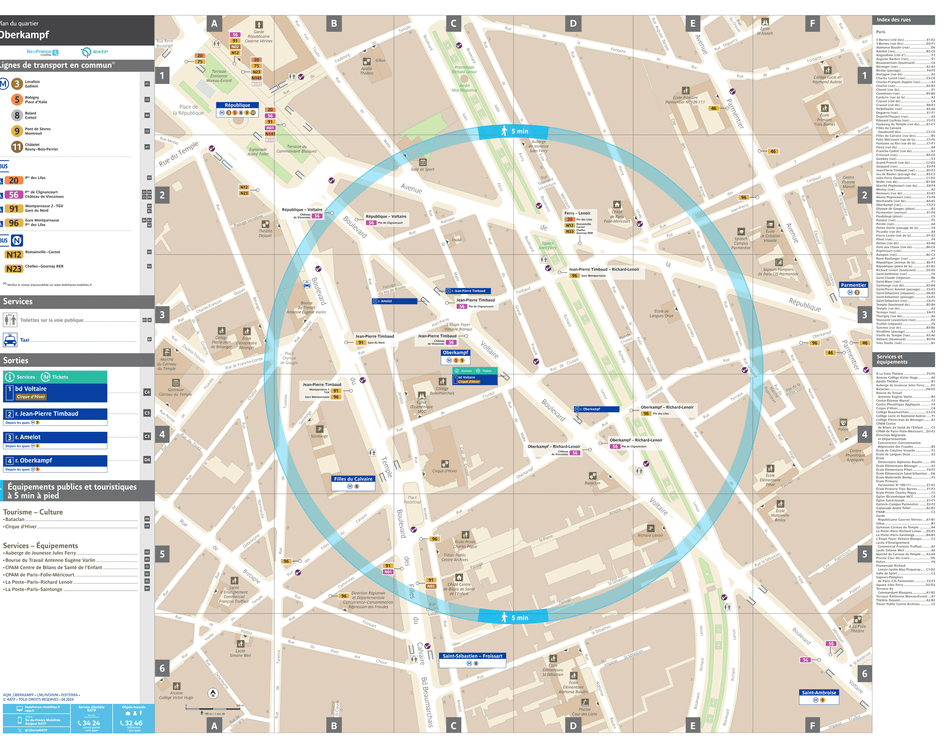Click the north compass arrow on the map

coord(213,694)
